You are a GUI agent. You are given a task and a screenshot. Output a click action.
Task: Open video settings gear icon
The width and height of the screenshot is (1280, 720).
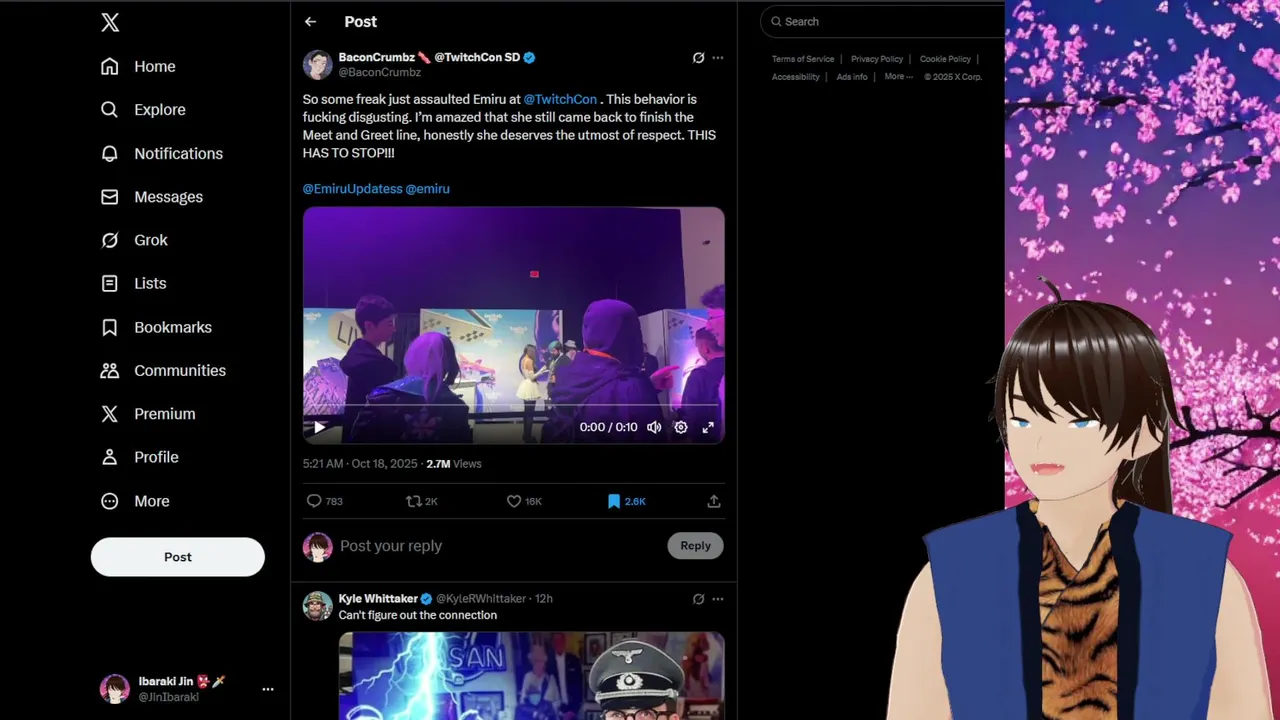tap(681, 427)
